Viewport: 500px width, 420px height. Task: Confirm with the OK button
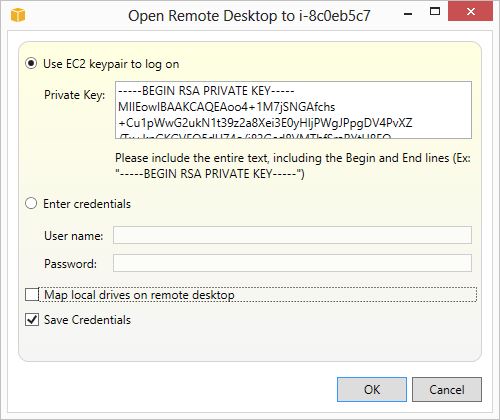pyautogui.click(x=372, y=389)
